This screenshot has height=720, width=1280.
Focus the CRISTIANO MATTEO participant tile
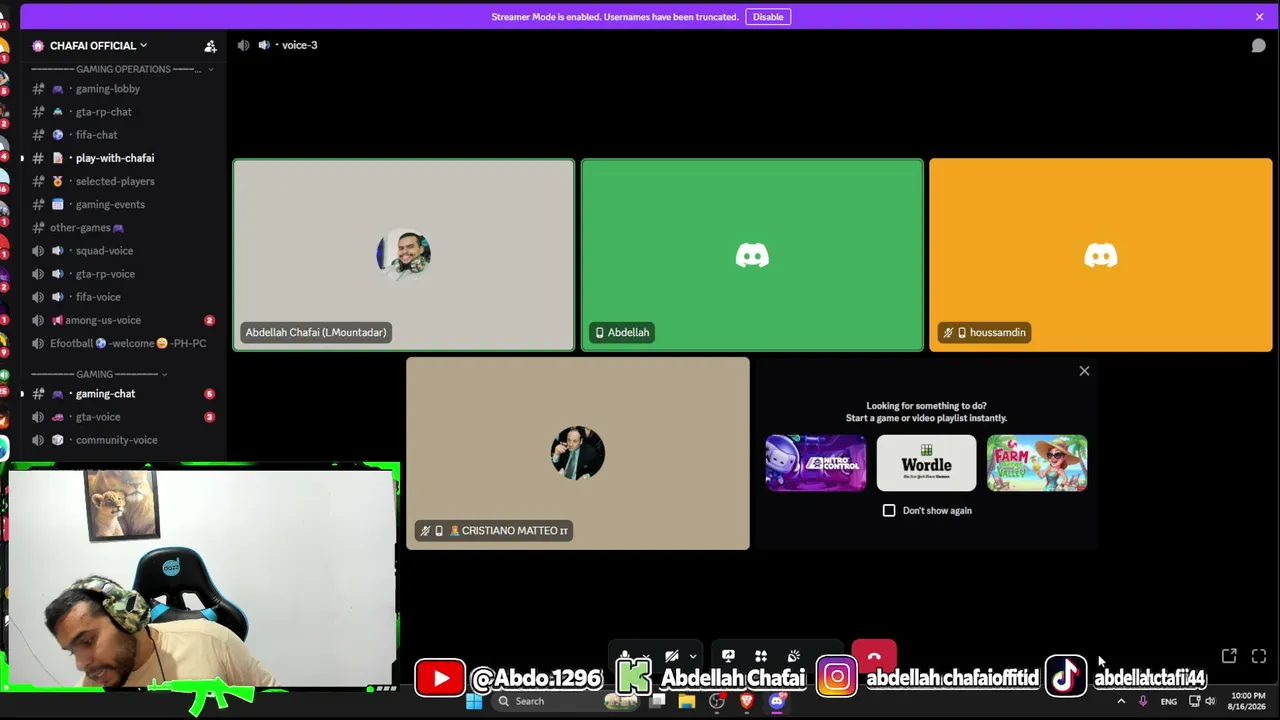(x=578, y=453)
